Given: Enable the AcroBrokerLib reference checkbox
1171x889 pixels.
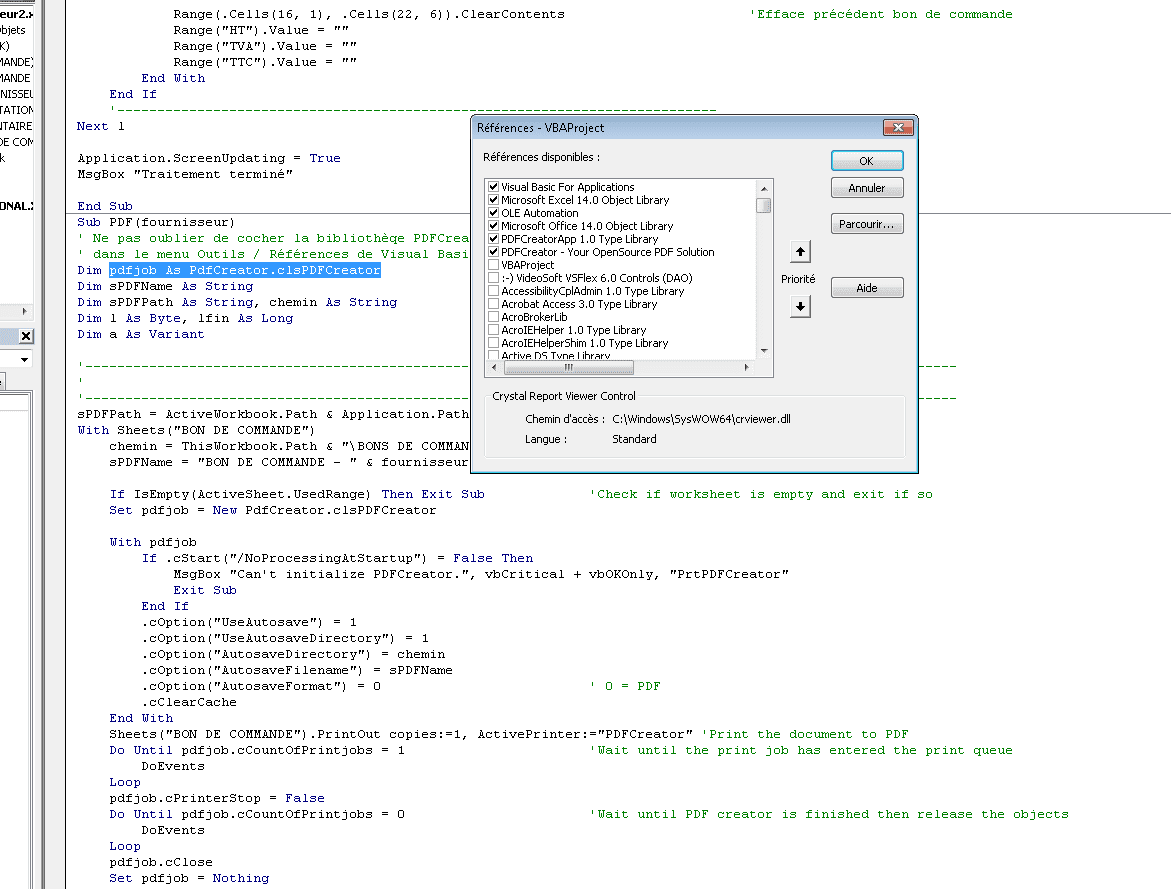Looking at the screenshot, I should click(493, 317).
